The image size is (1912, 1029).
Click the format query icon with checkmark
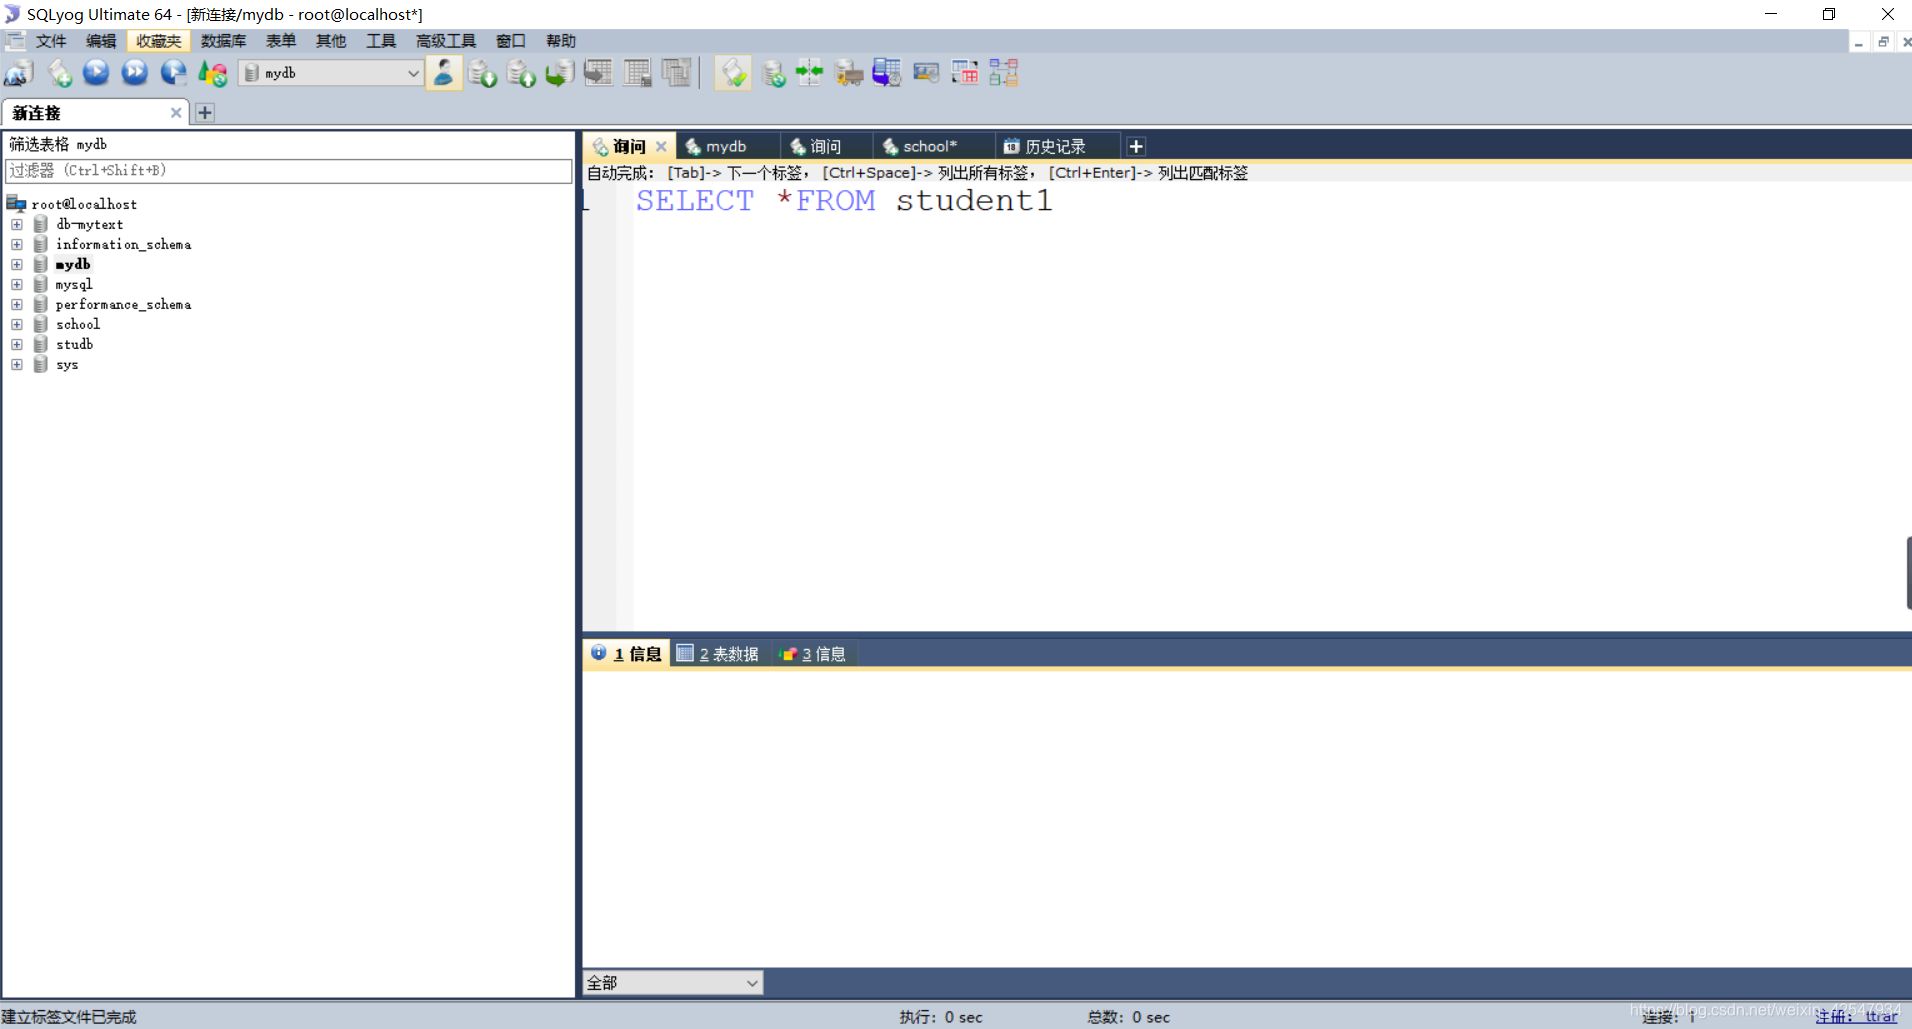click(x=733, y=73)
